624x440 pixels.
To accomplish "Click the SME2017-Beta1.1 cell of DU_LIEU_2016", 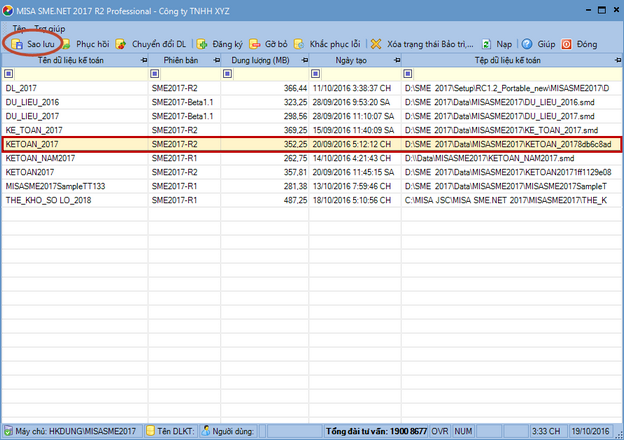I will (182, 102).
